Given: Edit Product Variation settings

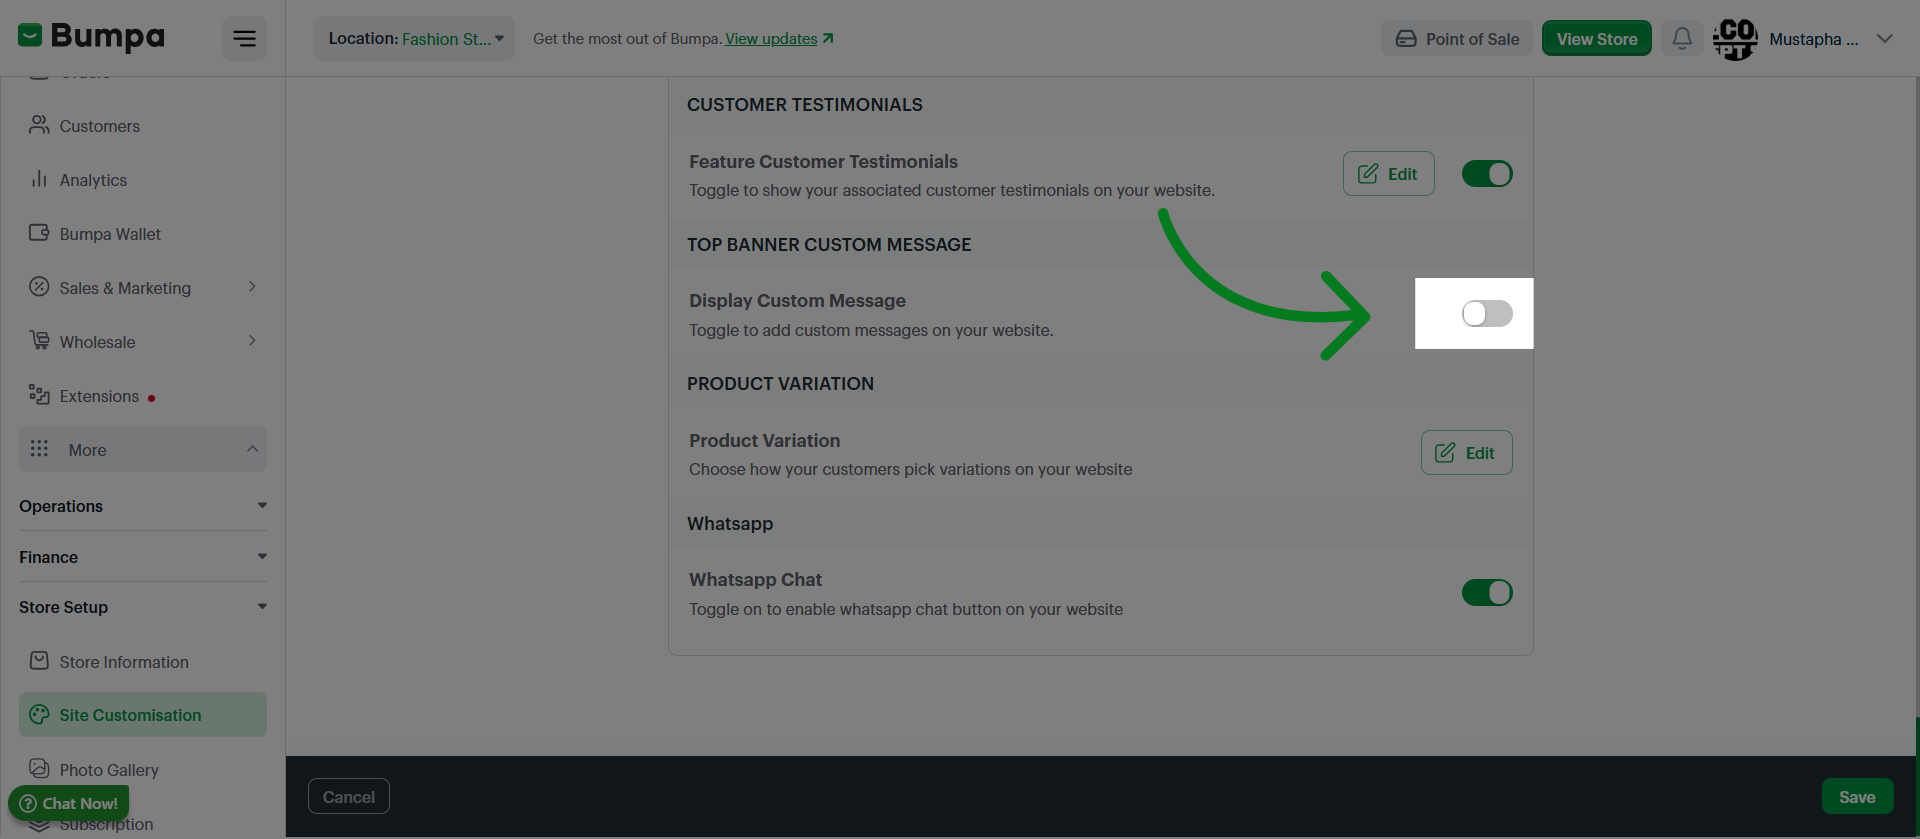Looking at the screenshot, I should click(1466, 453).
